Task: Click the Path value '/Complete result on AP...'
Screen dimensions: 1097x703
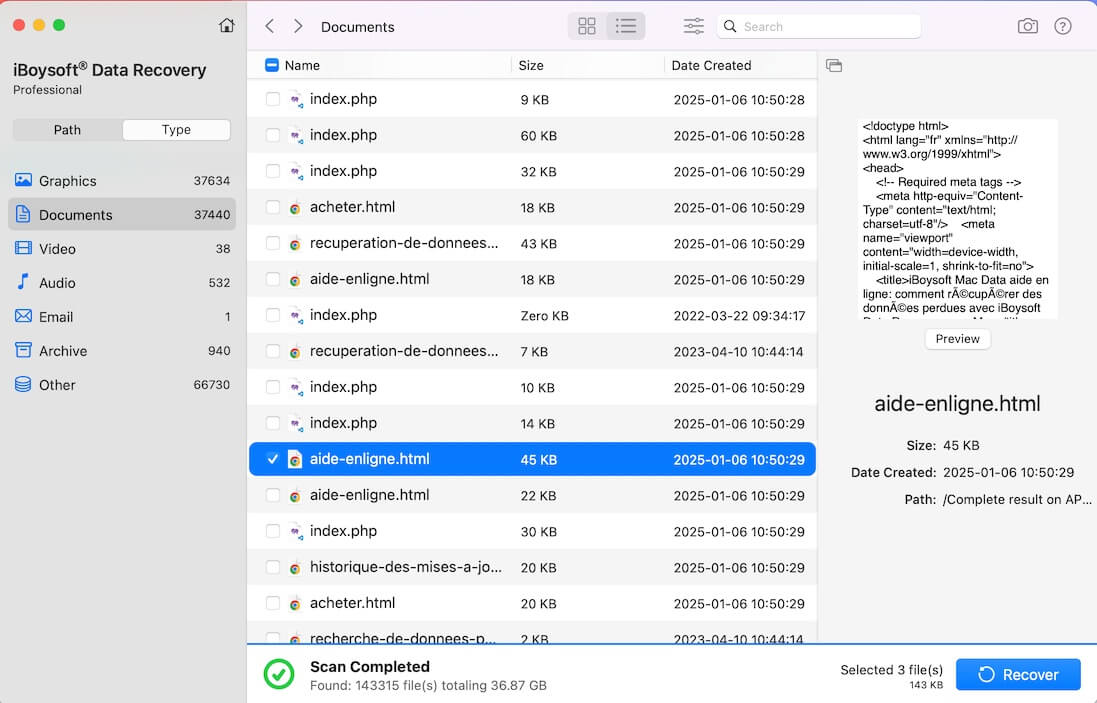Action: pyautogui.click(x=1017, y=500)
